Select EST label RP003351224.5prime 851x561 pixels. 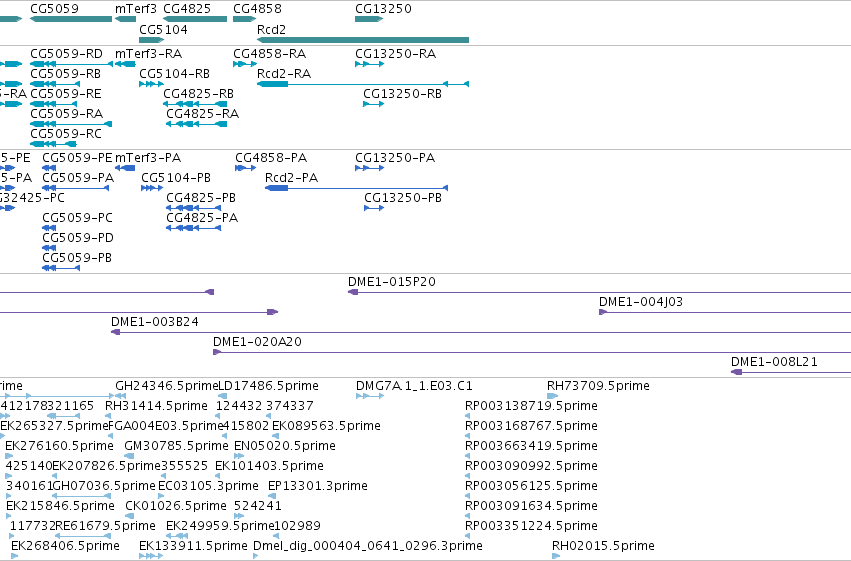click(531, 527)
